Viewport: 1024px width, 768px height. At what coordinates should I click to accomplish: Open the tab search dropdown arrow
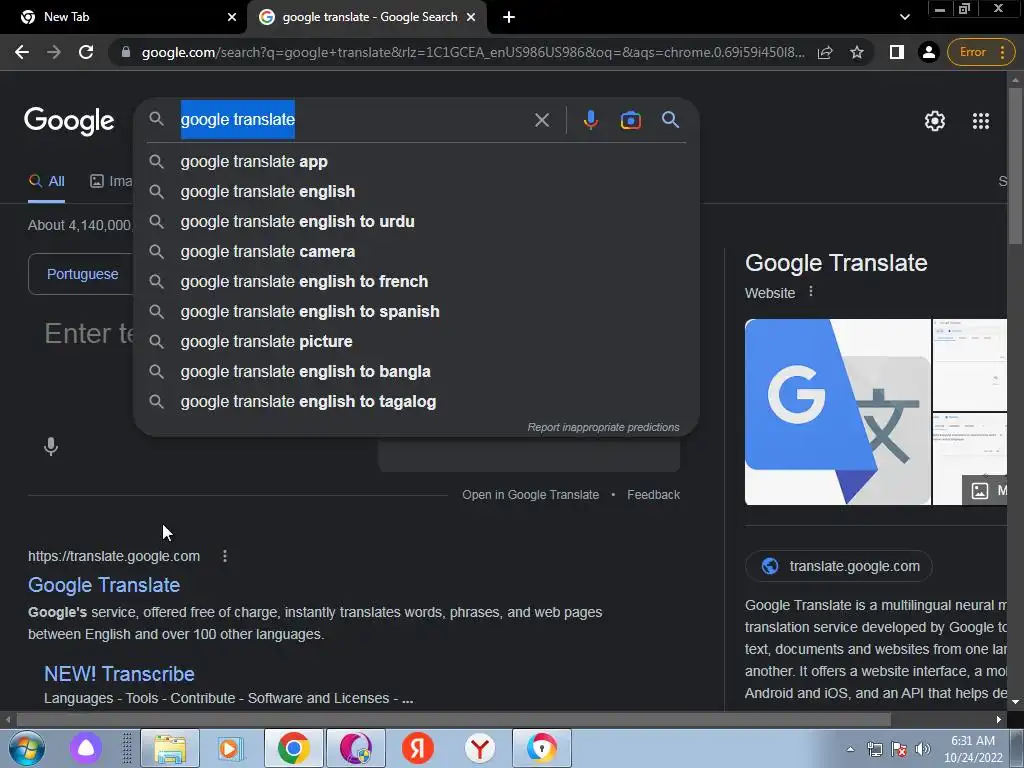click(904, 18)
